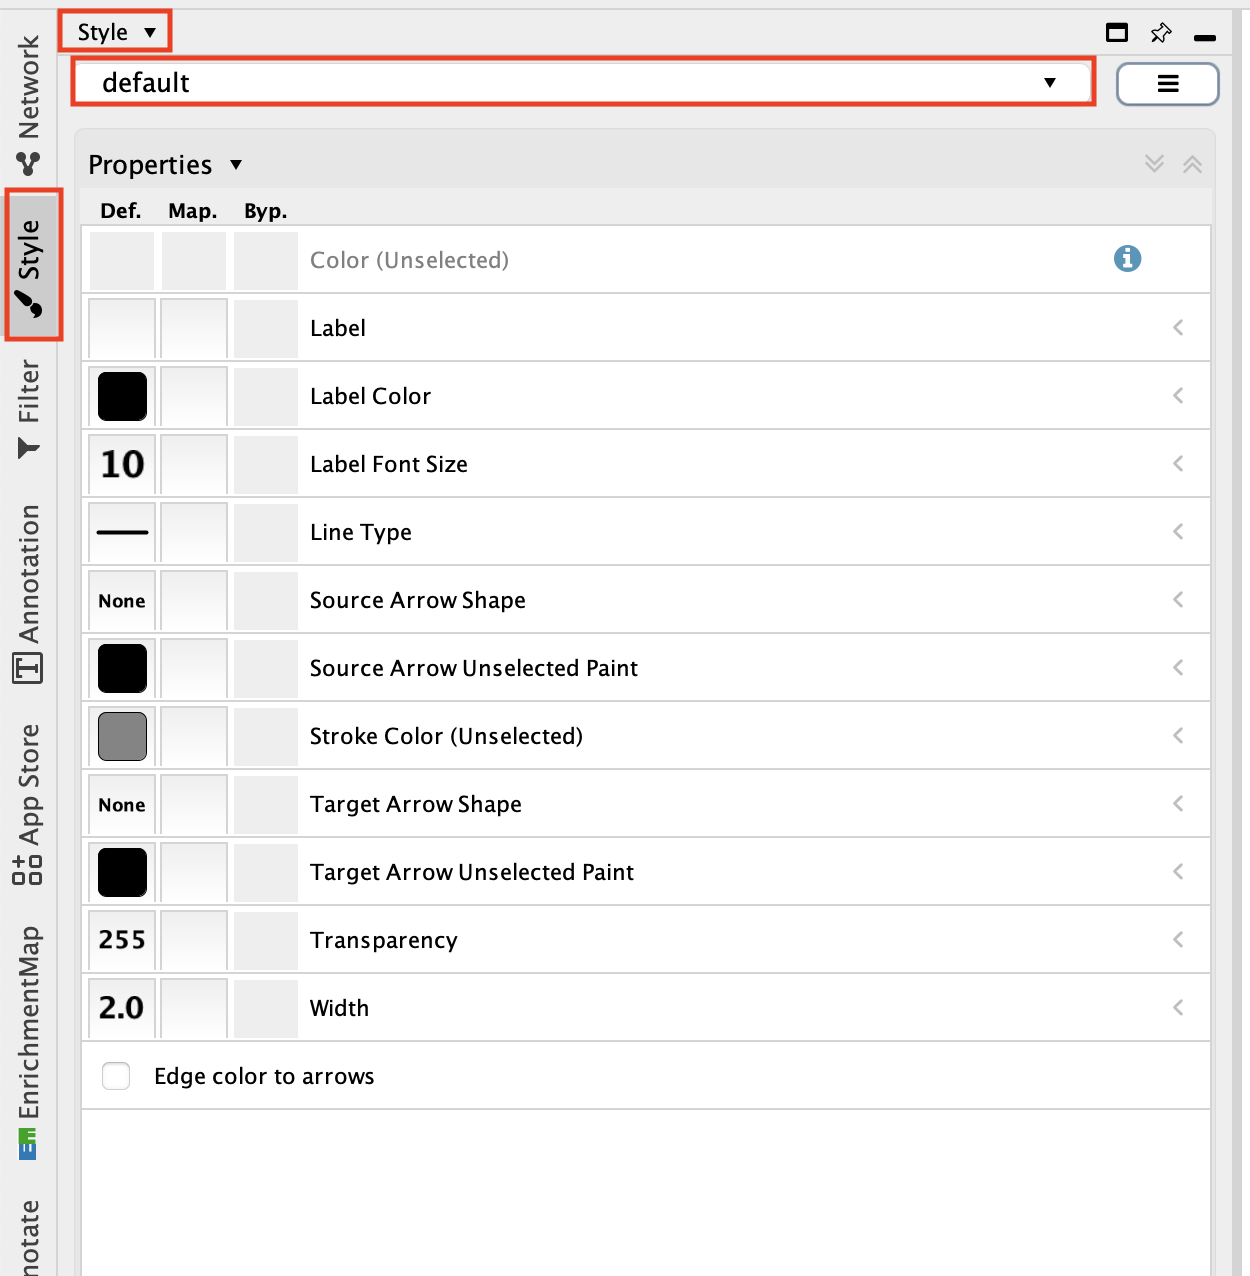The height and width of the screenshot is (1276, 1250).
Task: Open the Style panel title dropdown
Action: click(x=116, y=32)
